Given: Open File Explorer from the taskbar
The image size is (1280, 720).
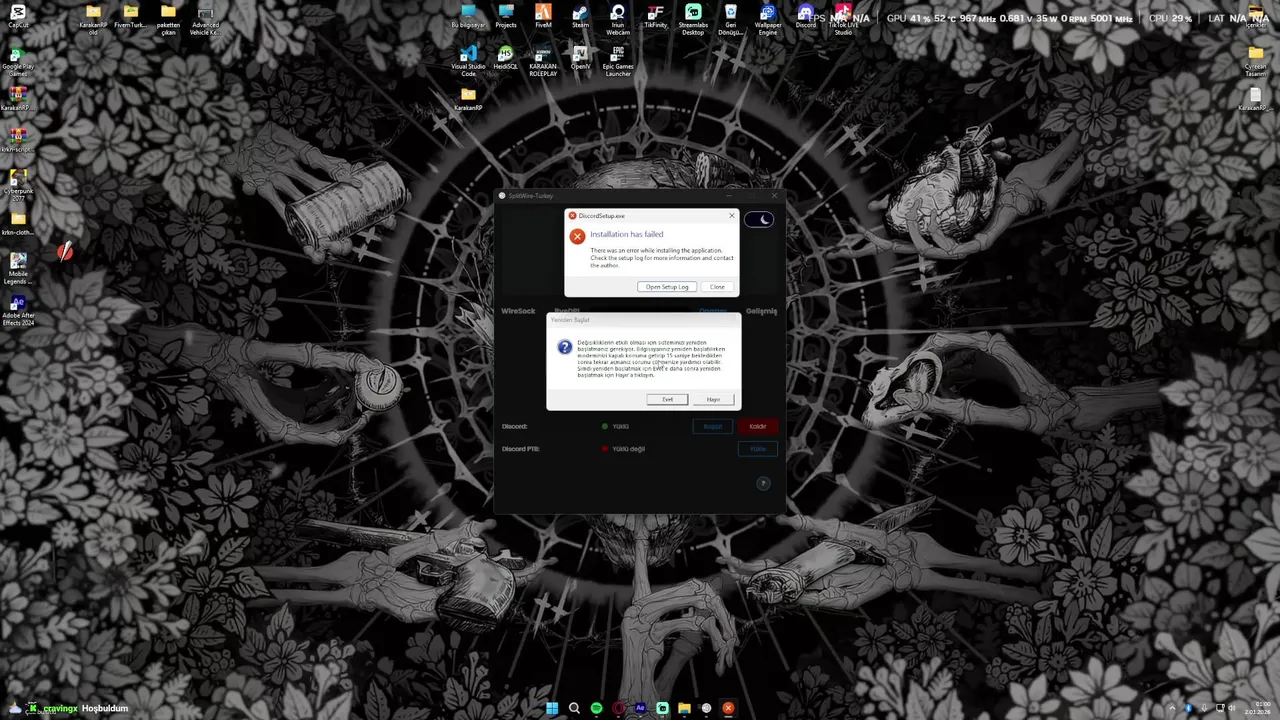Looking at the screenshot, I should pos(684,708).
